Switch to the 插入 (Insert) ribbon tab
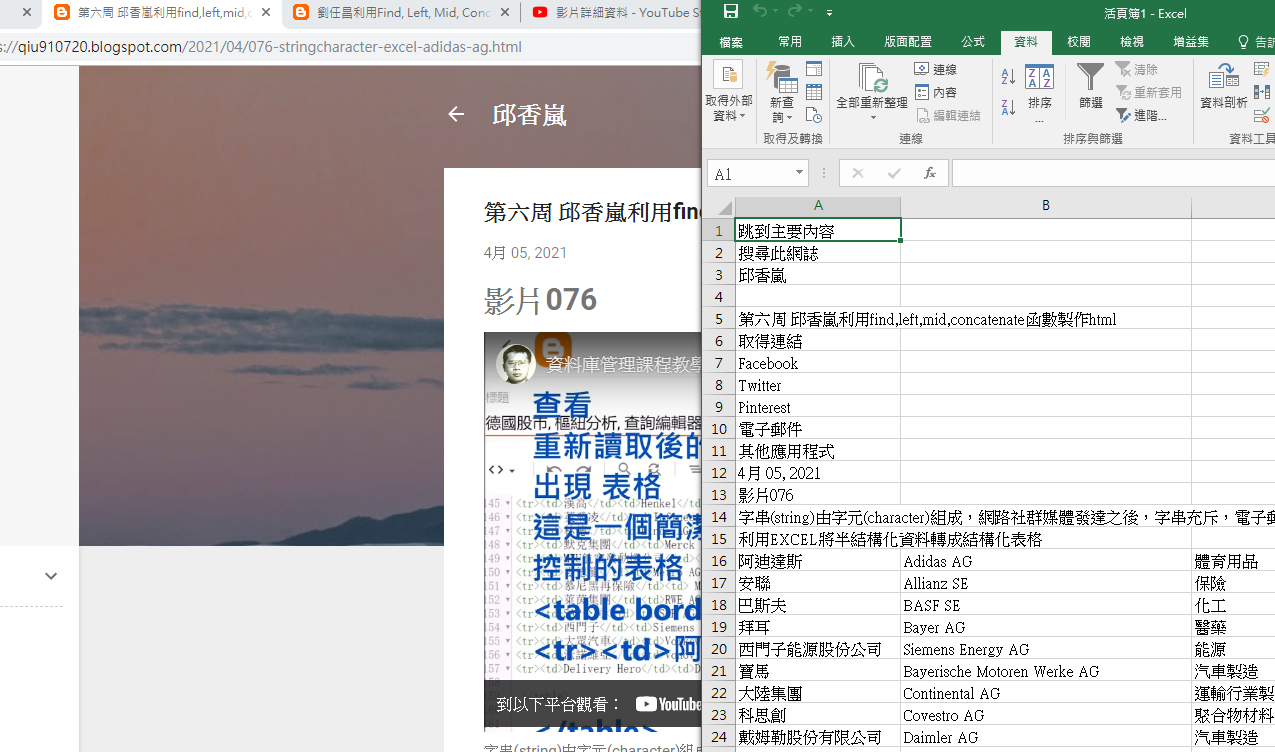This screenshot has height=752, width=1275. 843,42
